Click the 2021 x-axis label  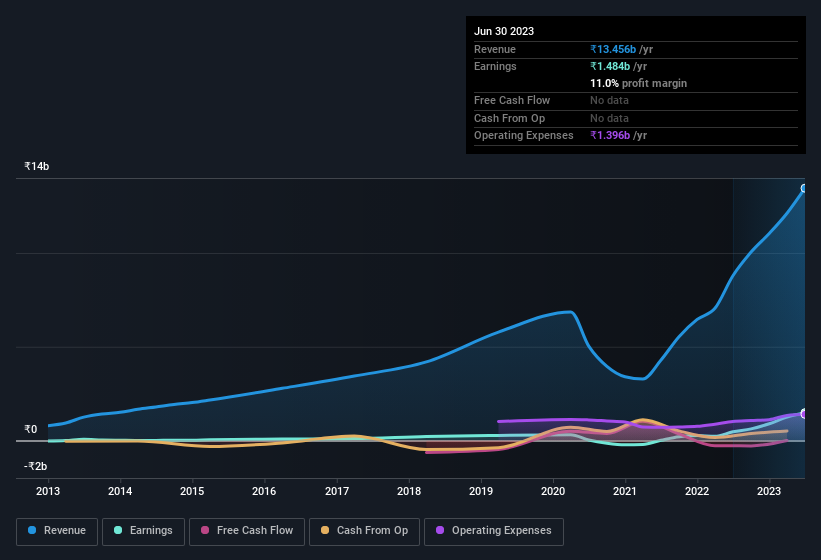pos(625,491)
